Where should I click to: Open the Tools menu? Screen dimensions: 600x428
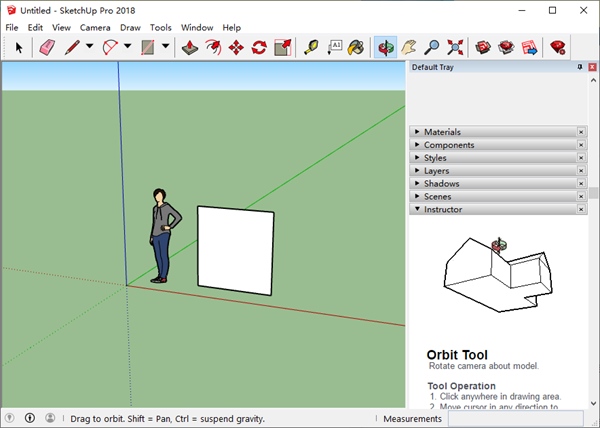pos(161,28)
